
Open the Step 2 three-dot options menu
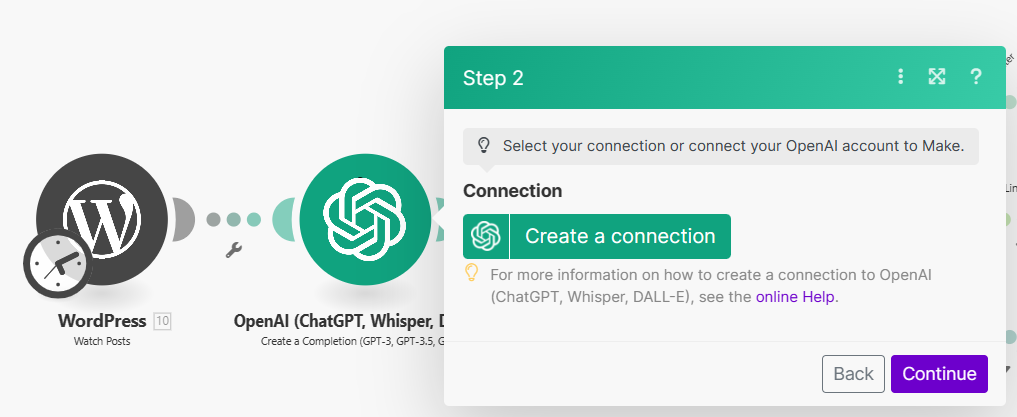tap(900, 77)
